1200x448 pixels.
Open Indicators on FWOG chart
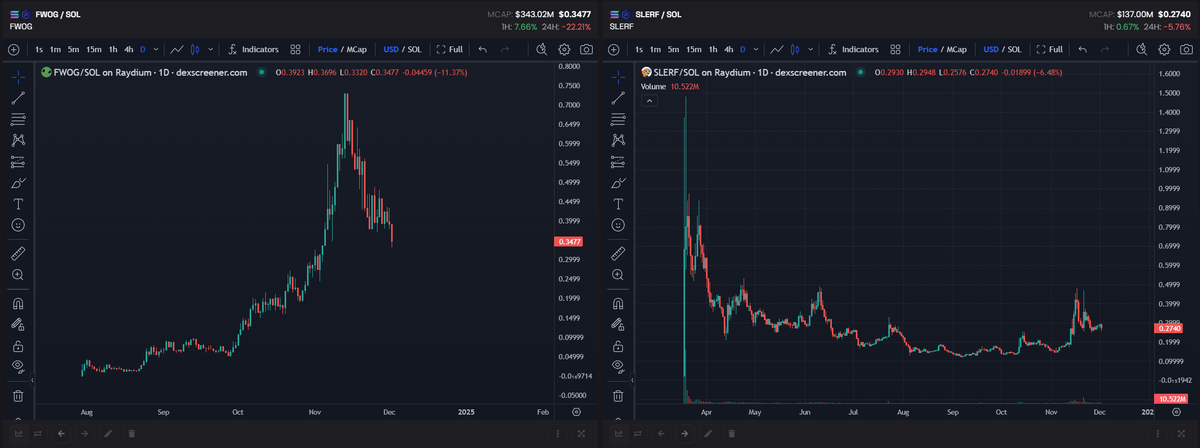point(253,49)
